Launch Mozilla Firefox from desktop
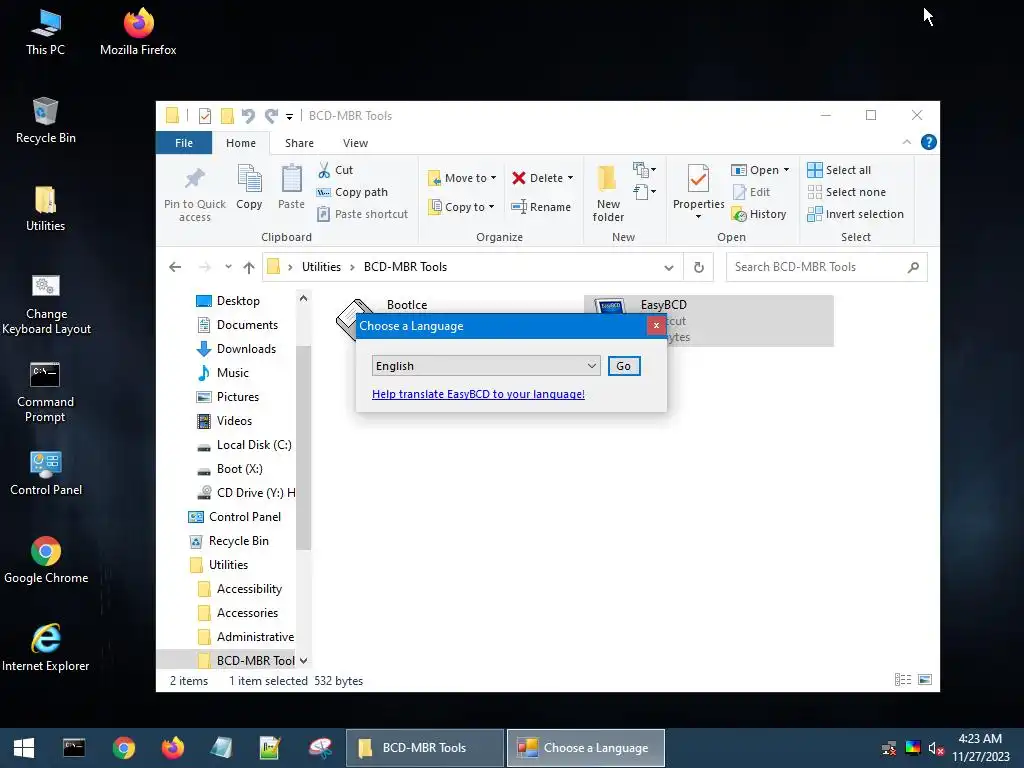The height and width of the screenshot is (768, 1024). (x=138, y=32)
